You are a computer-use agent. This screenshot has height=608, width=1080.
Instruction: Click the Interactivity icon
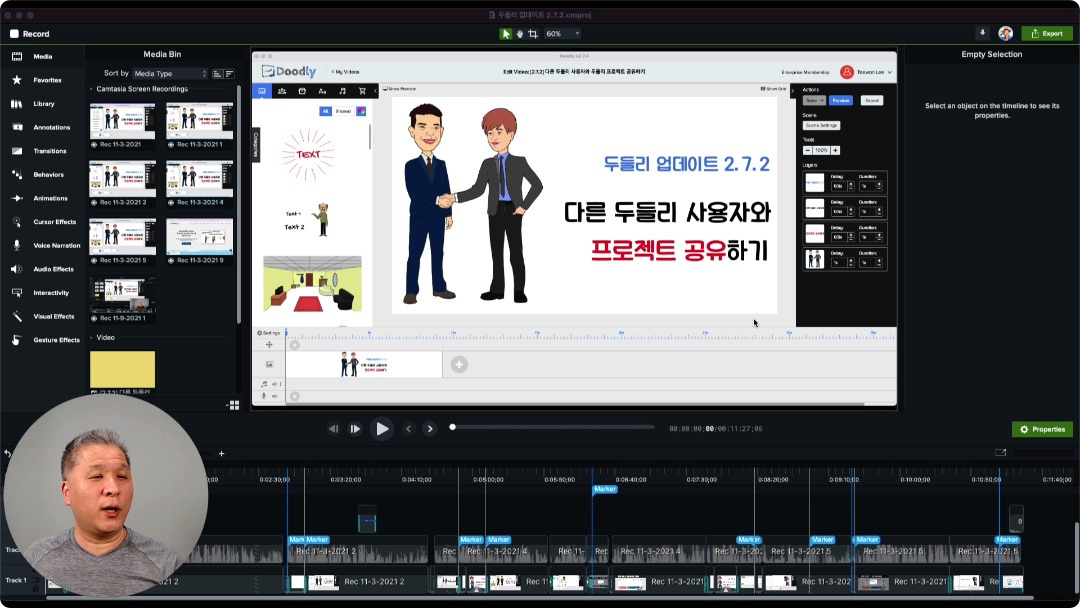17,293
